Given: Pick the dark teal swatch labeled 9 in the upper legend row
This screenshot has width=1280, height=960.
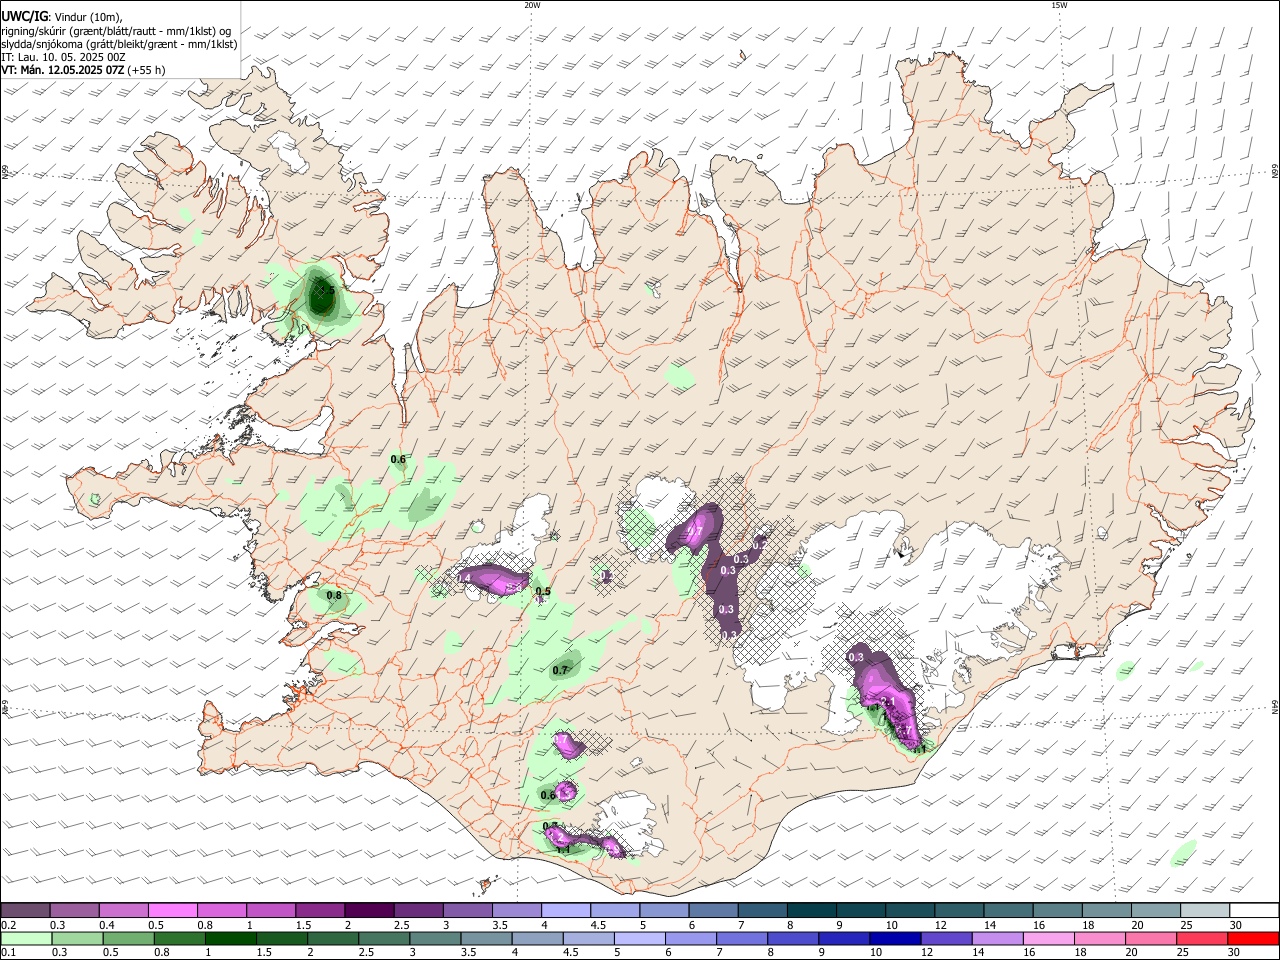Looking at the screenshot, I should [x=860, y=910].
